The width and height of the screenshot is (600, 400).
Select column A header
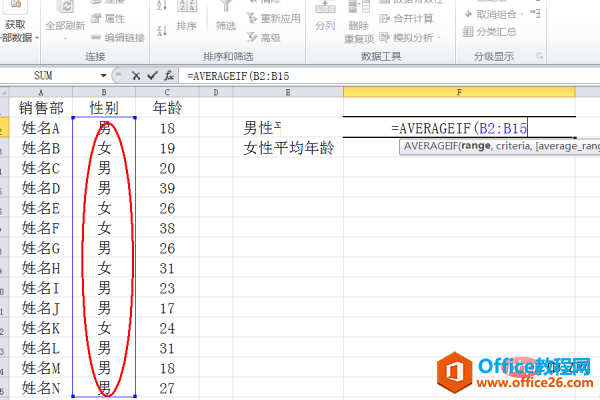(x=41, y=92)
